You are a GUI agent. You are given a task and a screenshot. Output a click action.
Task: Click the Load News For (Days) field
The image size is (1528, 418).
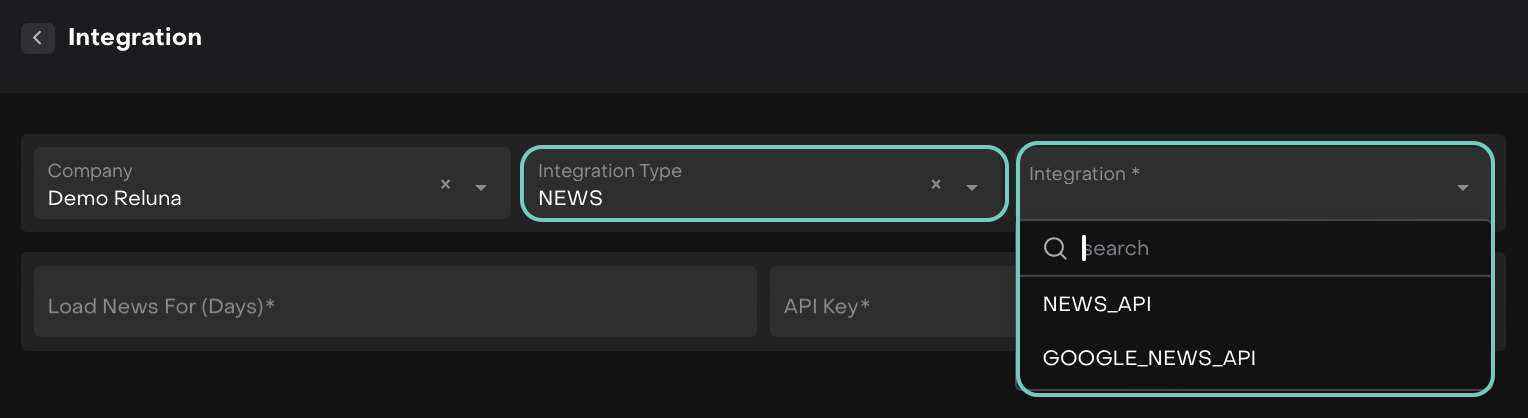tap(395, 306)
